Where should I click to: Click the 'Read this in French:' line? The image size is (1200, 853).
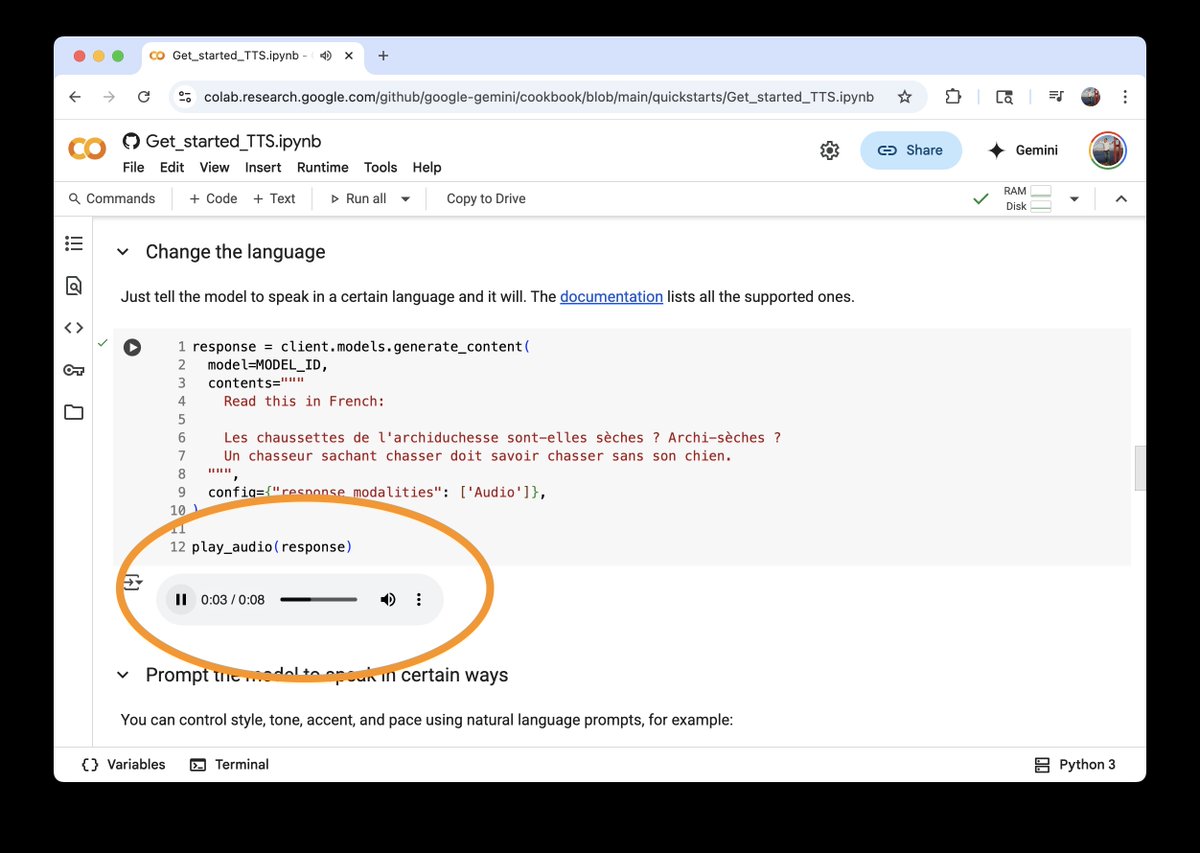pos(304,401)
